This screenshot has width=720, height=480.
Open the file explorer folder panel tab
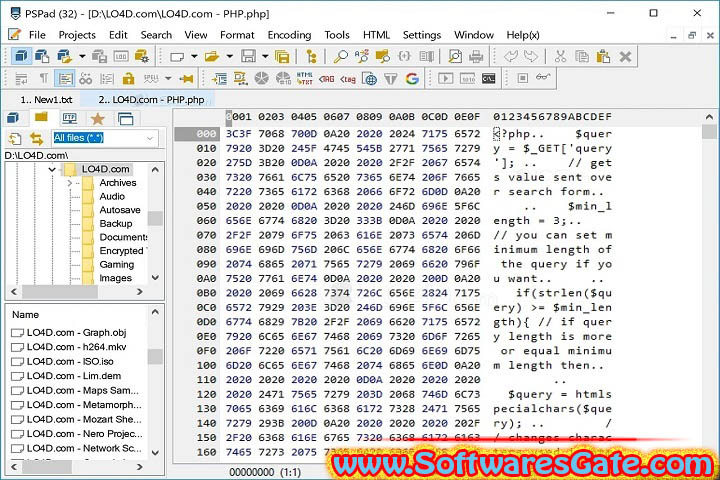41,118
